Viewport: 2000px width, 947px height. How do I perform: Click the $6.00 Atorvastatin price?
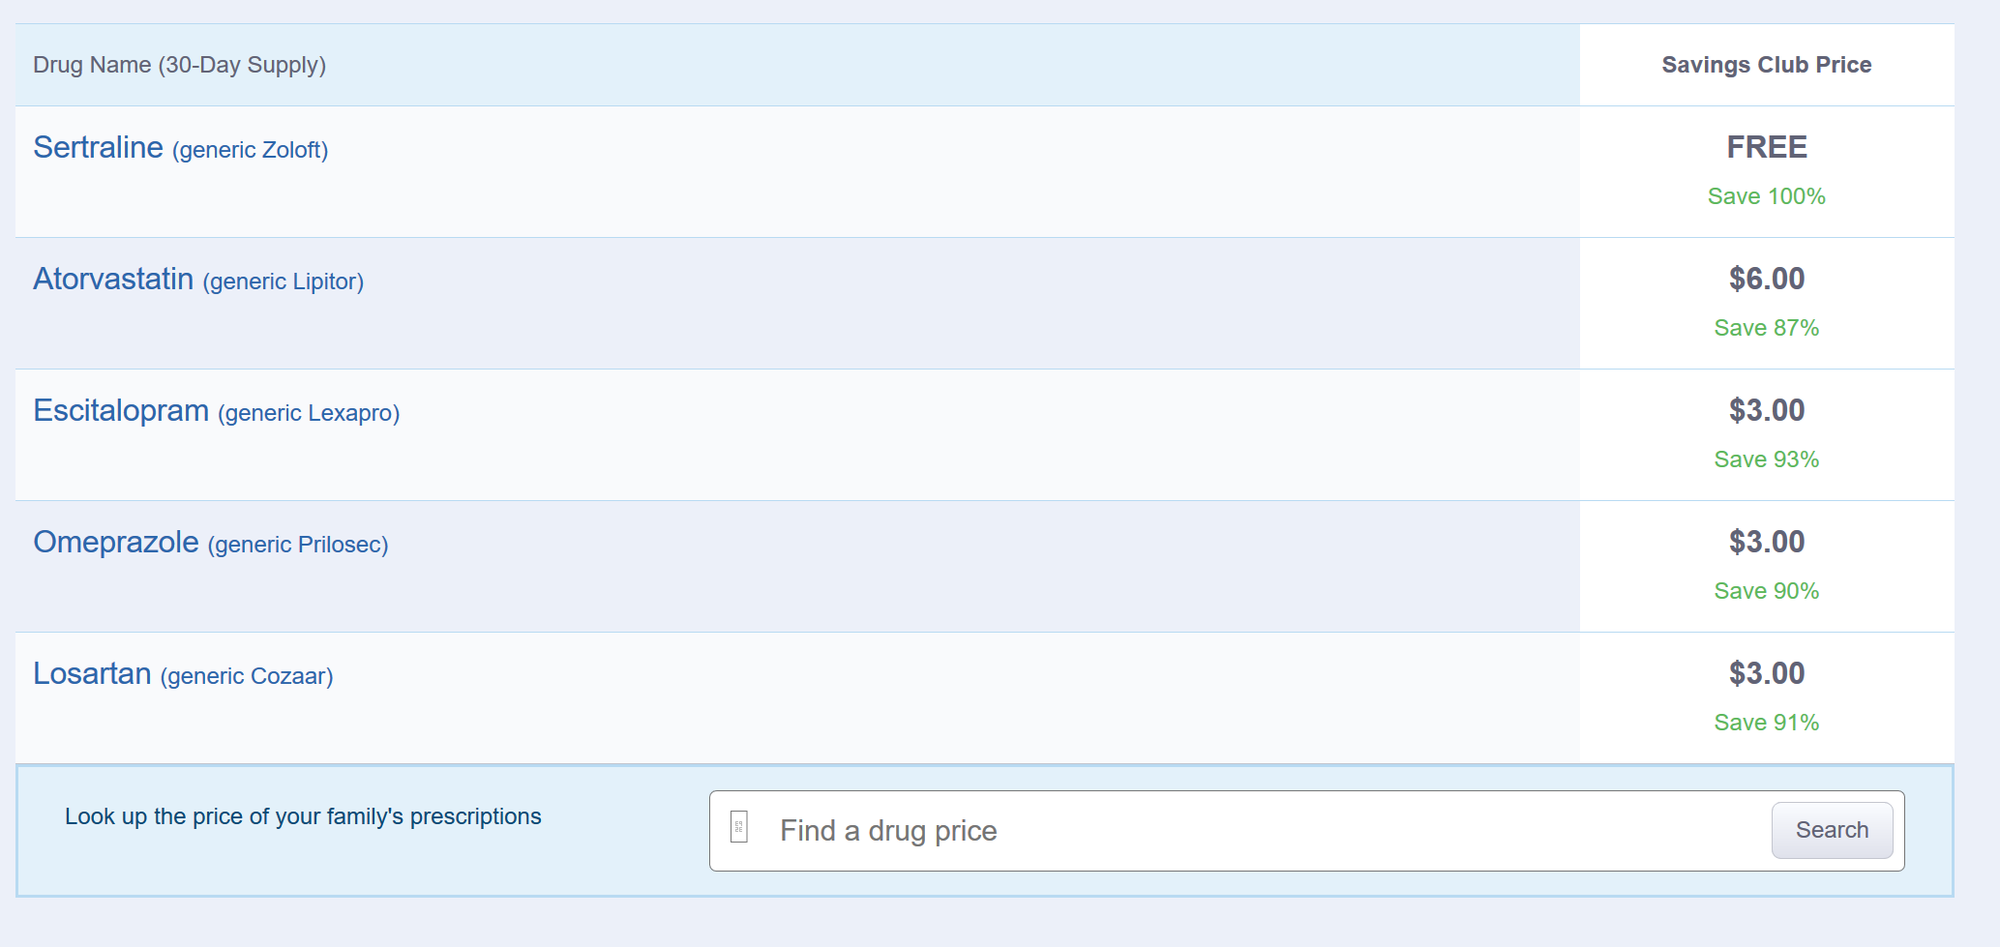coord(1766,279)
